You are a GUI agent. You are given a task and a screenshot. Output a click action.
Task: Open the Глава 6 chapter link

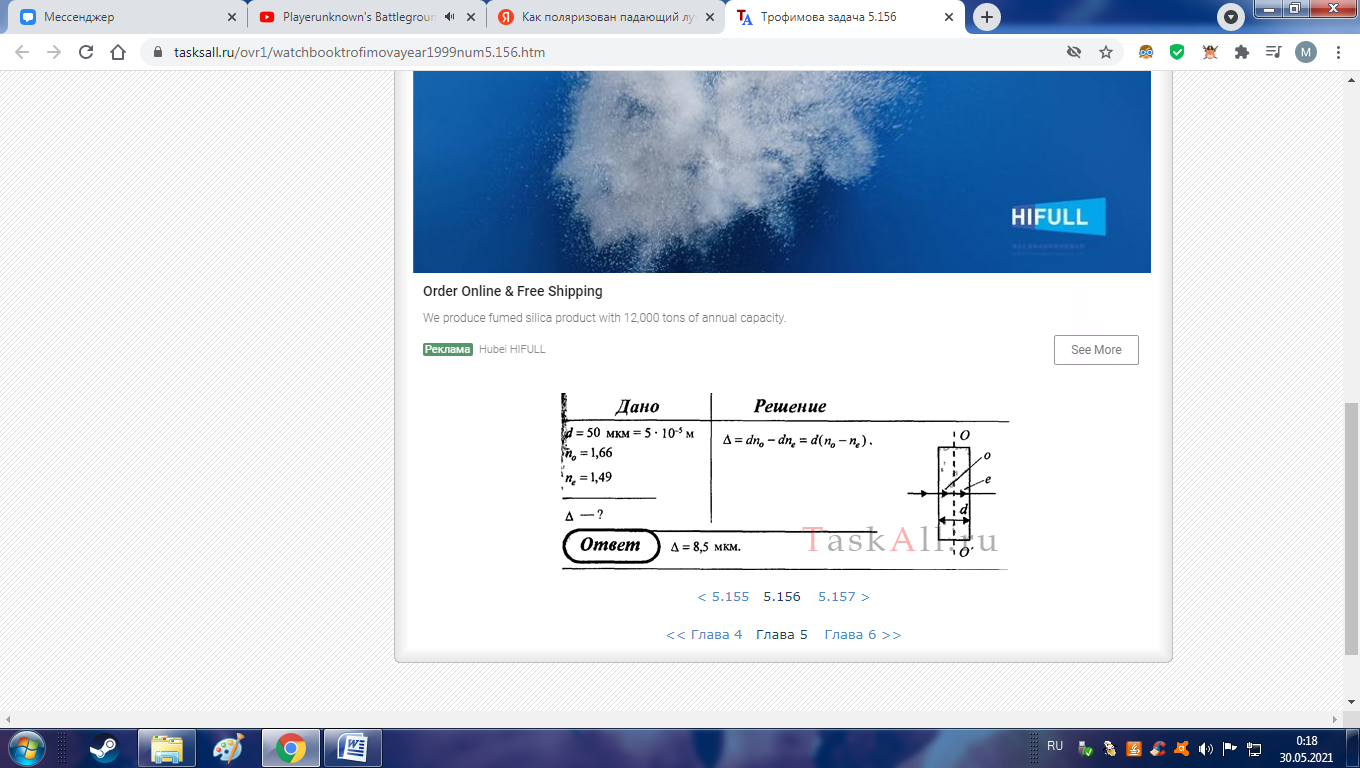click(862, 635)
